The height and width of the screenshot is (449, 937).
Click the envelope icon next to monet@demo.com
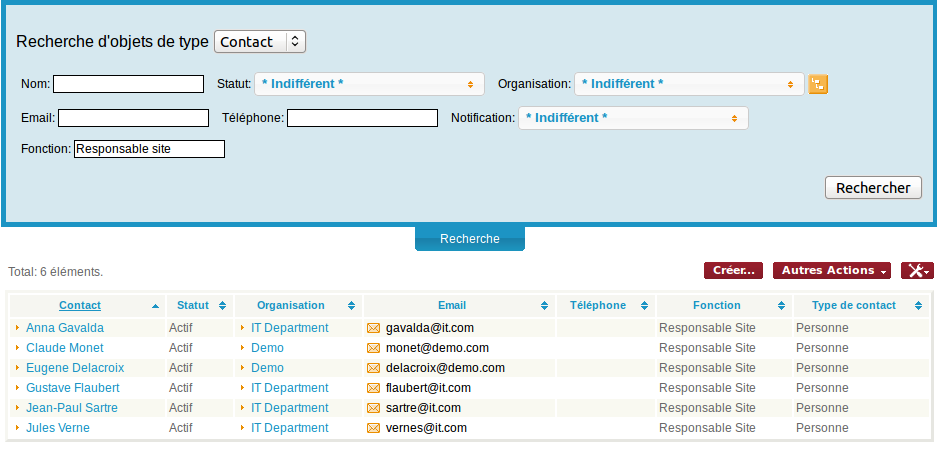pos(374,348)
